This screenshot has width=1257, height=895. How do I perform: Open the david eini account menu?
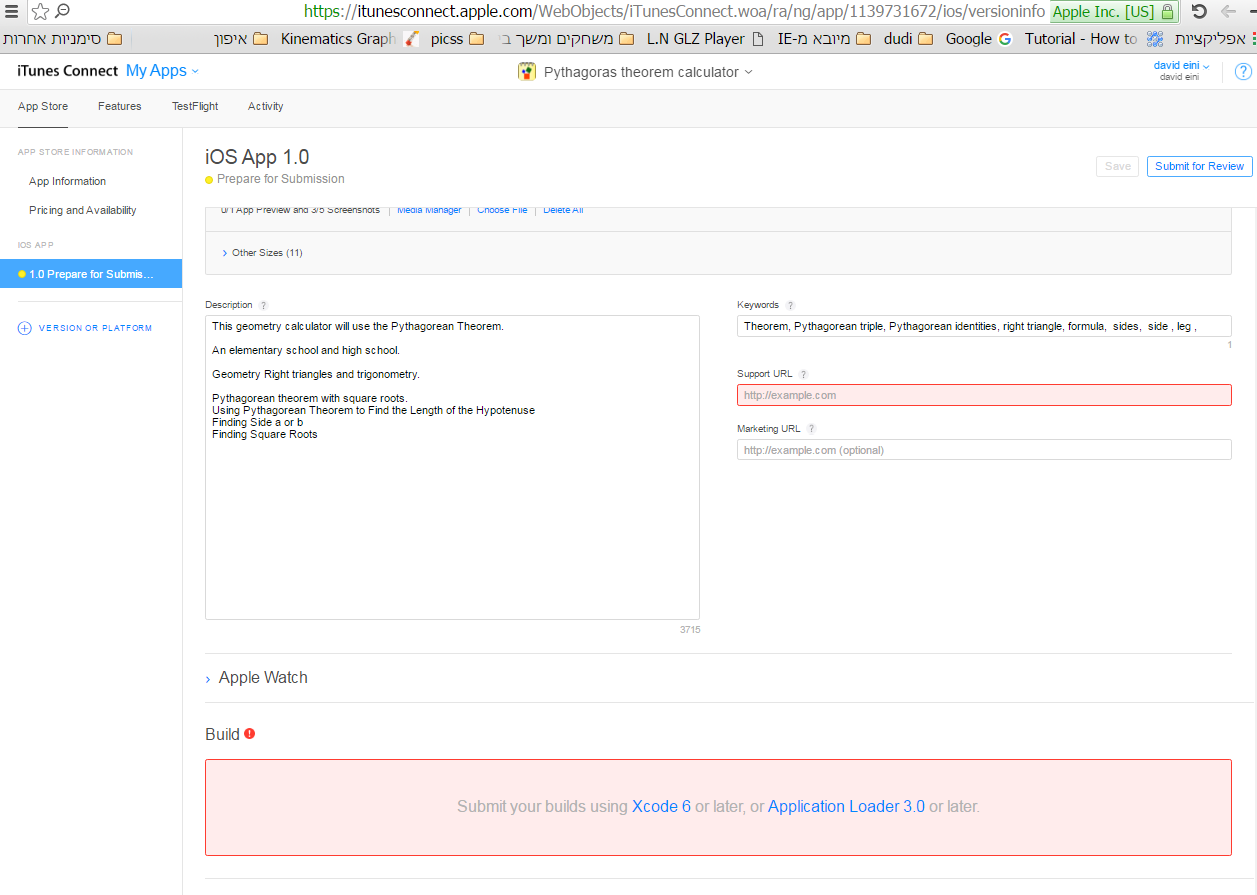[x=1181, y=66]
